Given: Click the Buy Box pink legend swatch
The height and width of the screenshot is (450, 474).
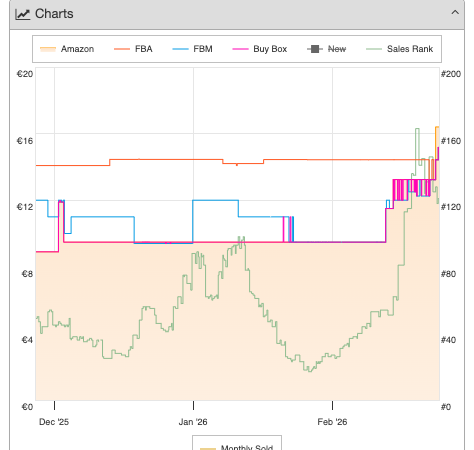Looking at the screenshot, I should (x=240, y=49).
